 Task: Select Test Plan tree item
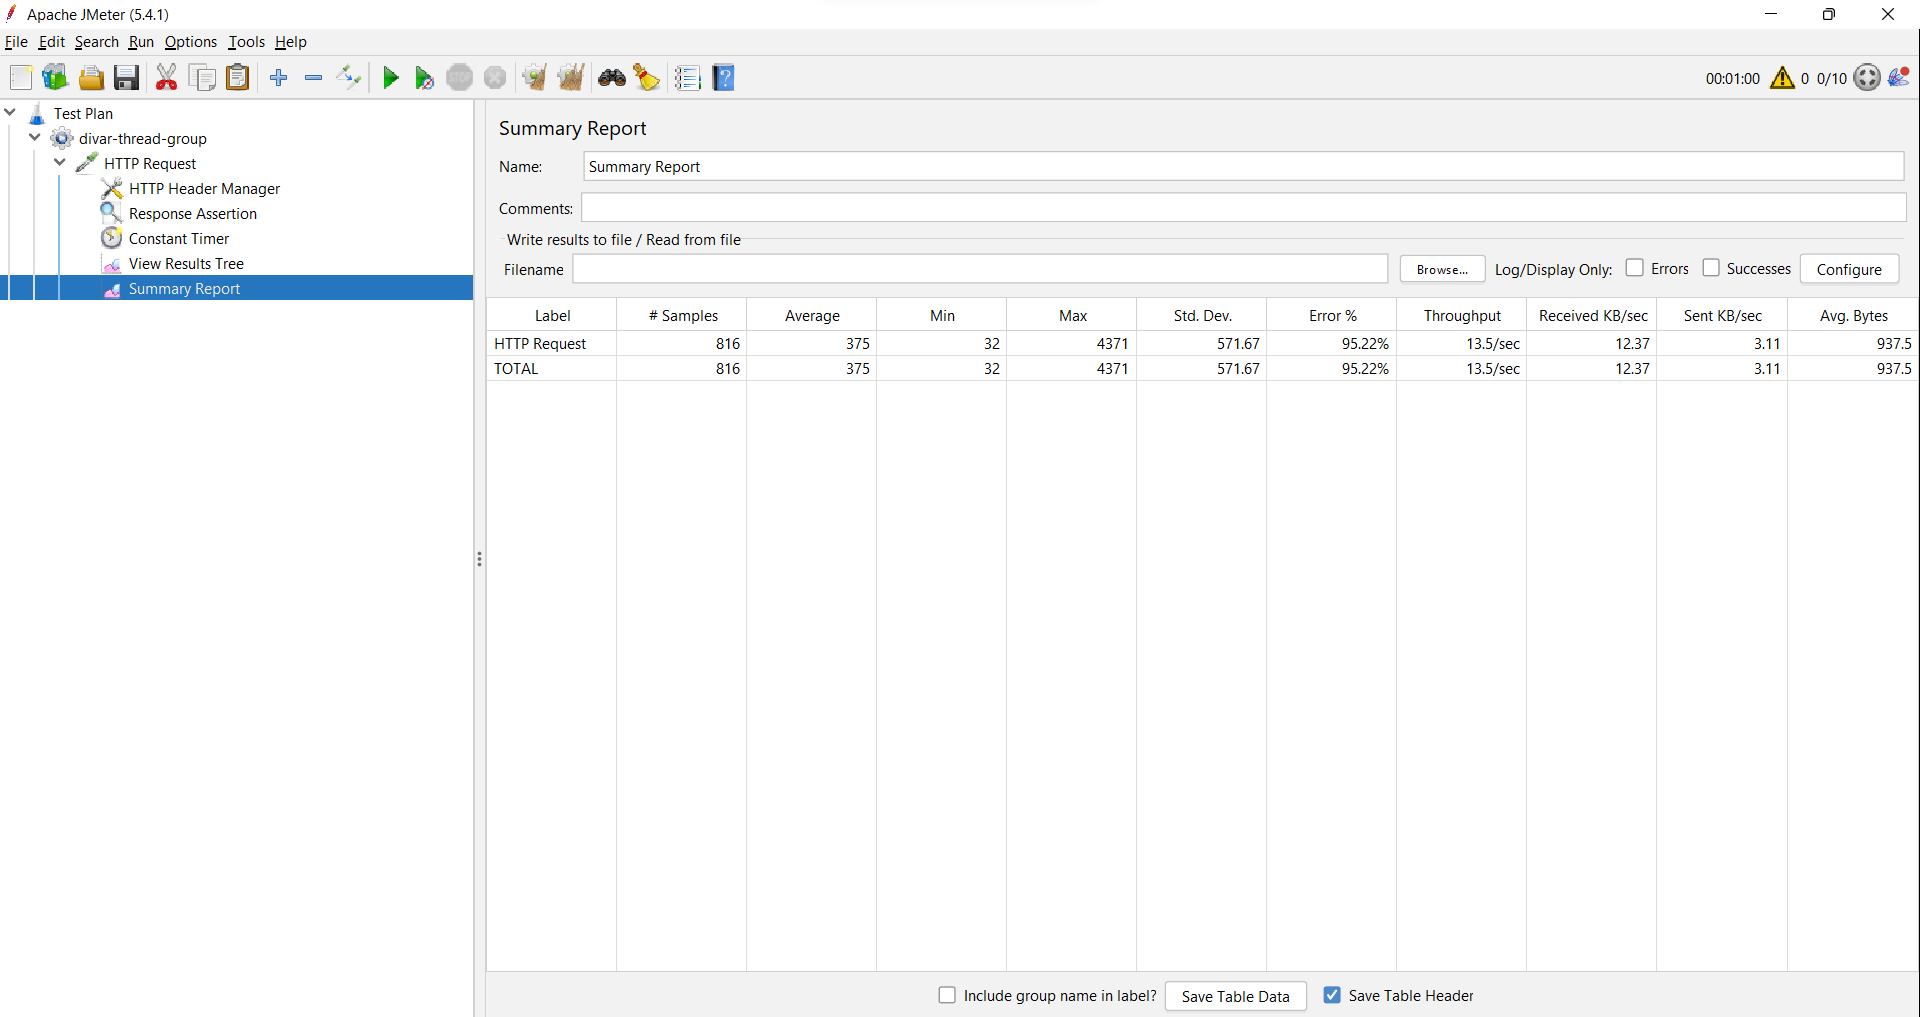[x=83, y=113]
